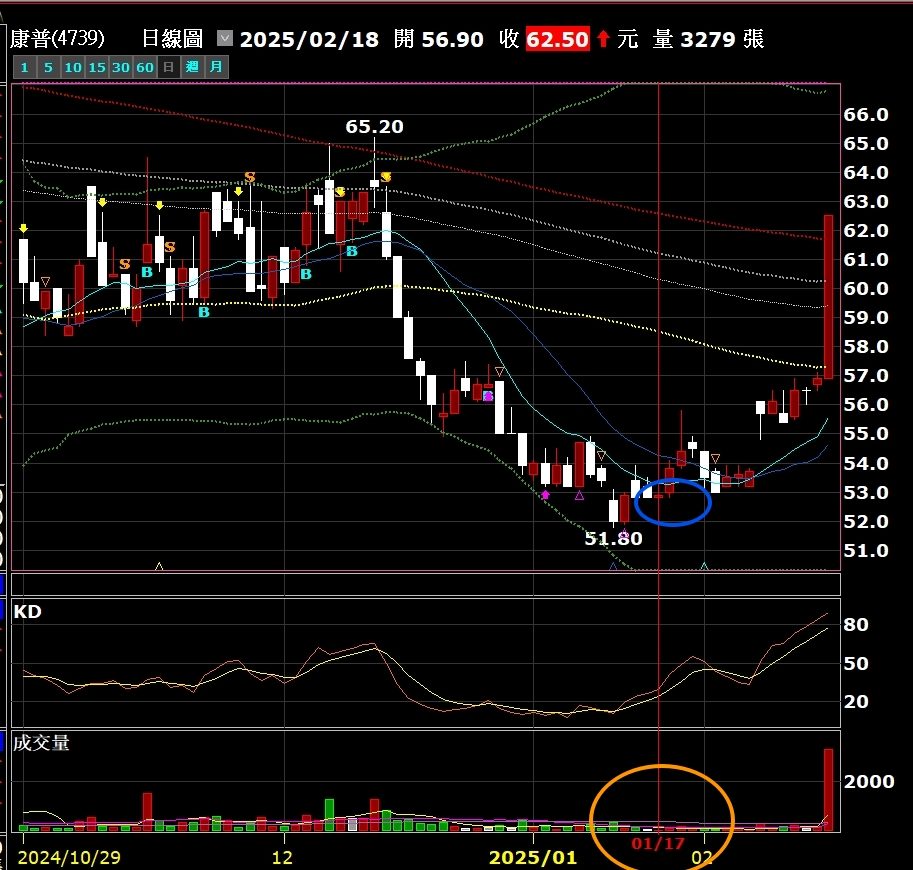Image resolution: width=913 pixels, height=870 pixels.
Task: Click the pink arrow marker near 53.0
Action: [x=545, y=494]
